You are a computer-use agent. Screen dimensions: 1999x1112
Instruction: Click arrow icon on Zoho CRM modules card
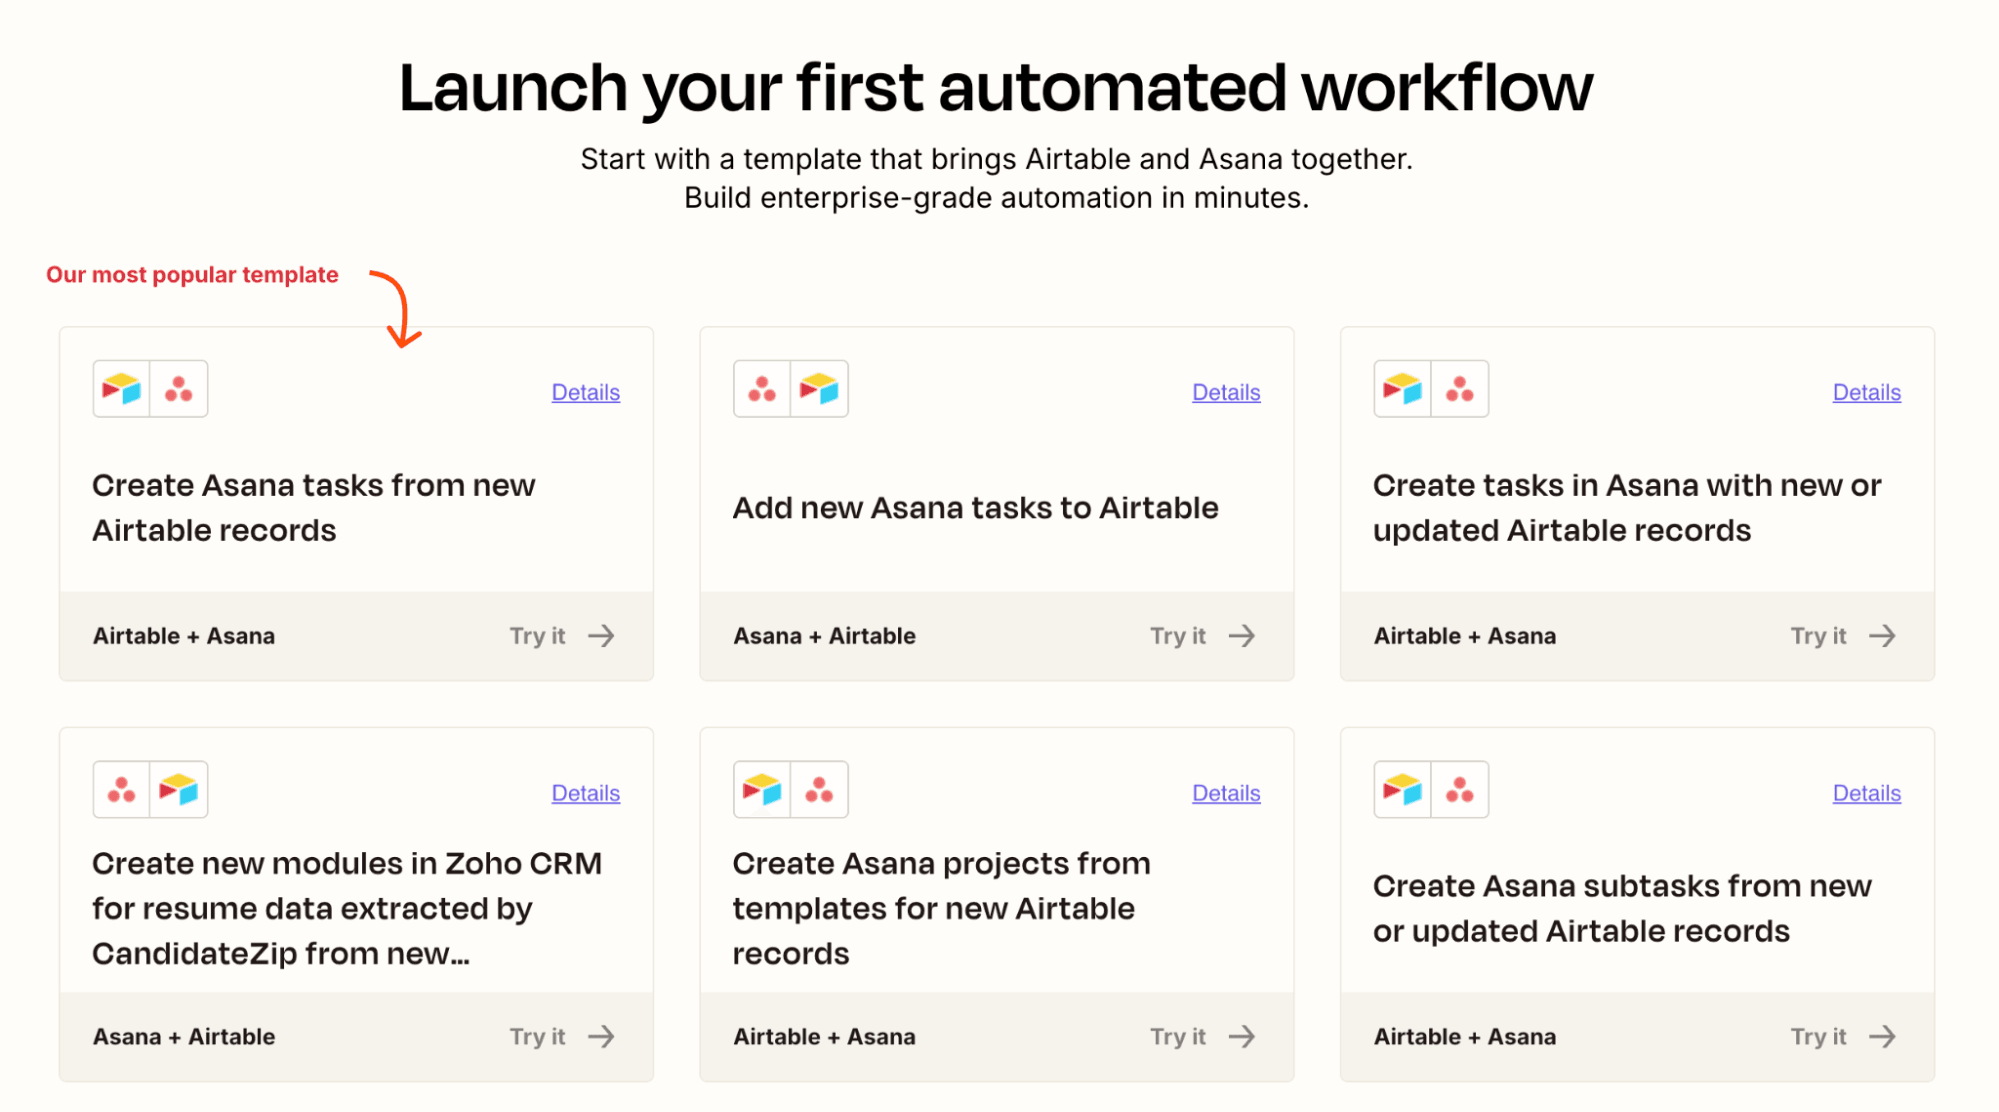click(x=601, y=1037)
